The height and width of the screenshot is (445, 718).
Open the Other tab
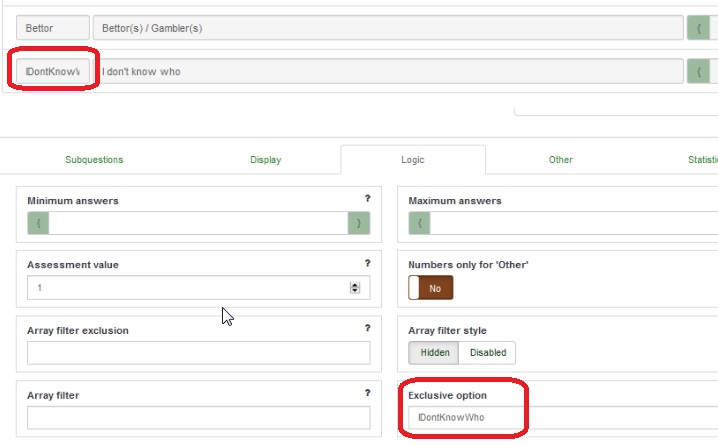(x=560, y=160)
